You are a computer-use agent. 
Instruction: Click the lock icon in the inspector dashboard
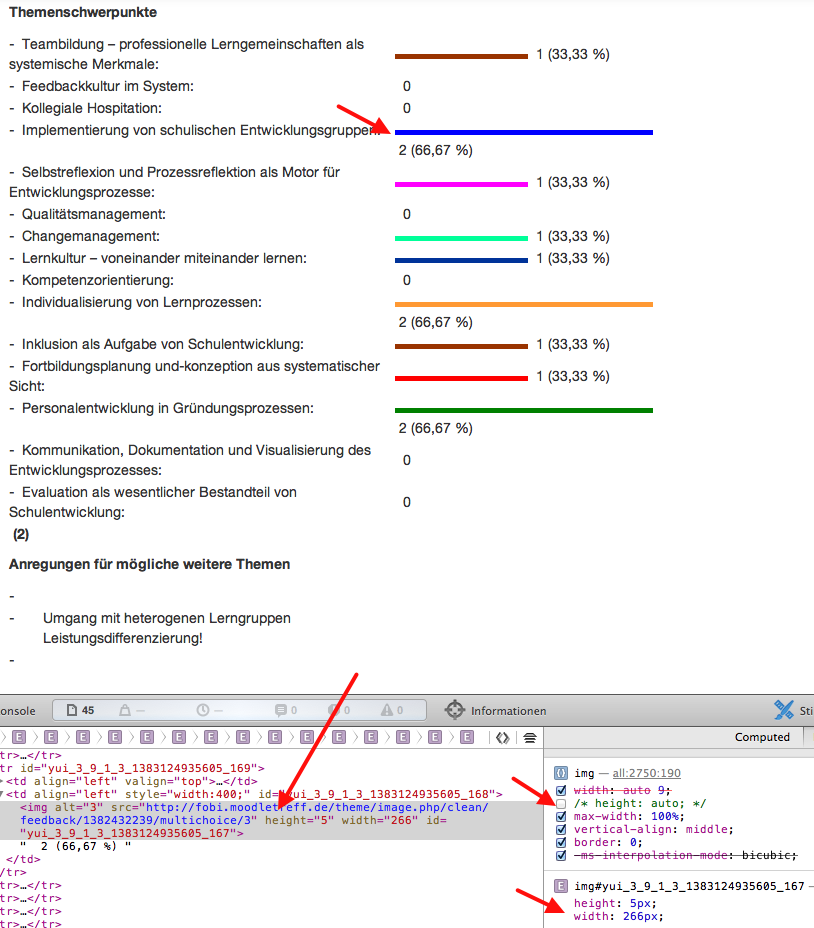click(125, 710)
